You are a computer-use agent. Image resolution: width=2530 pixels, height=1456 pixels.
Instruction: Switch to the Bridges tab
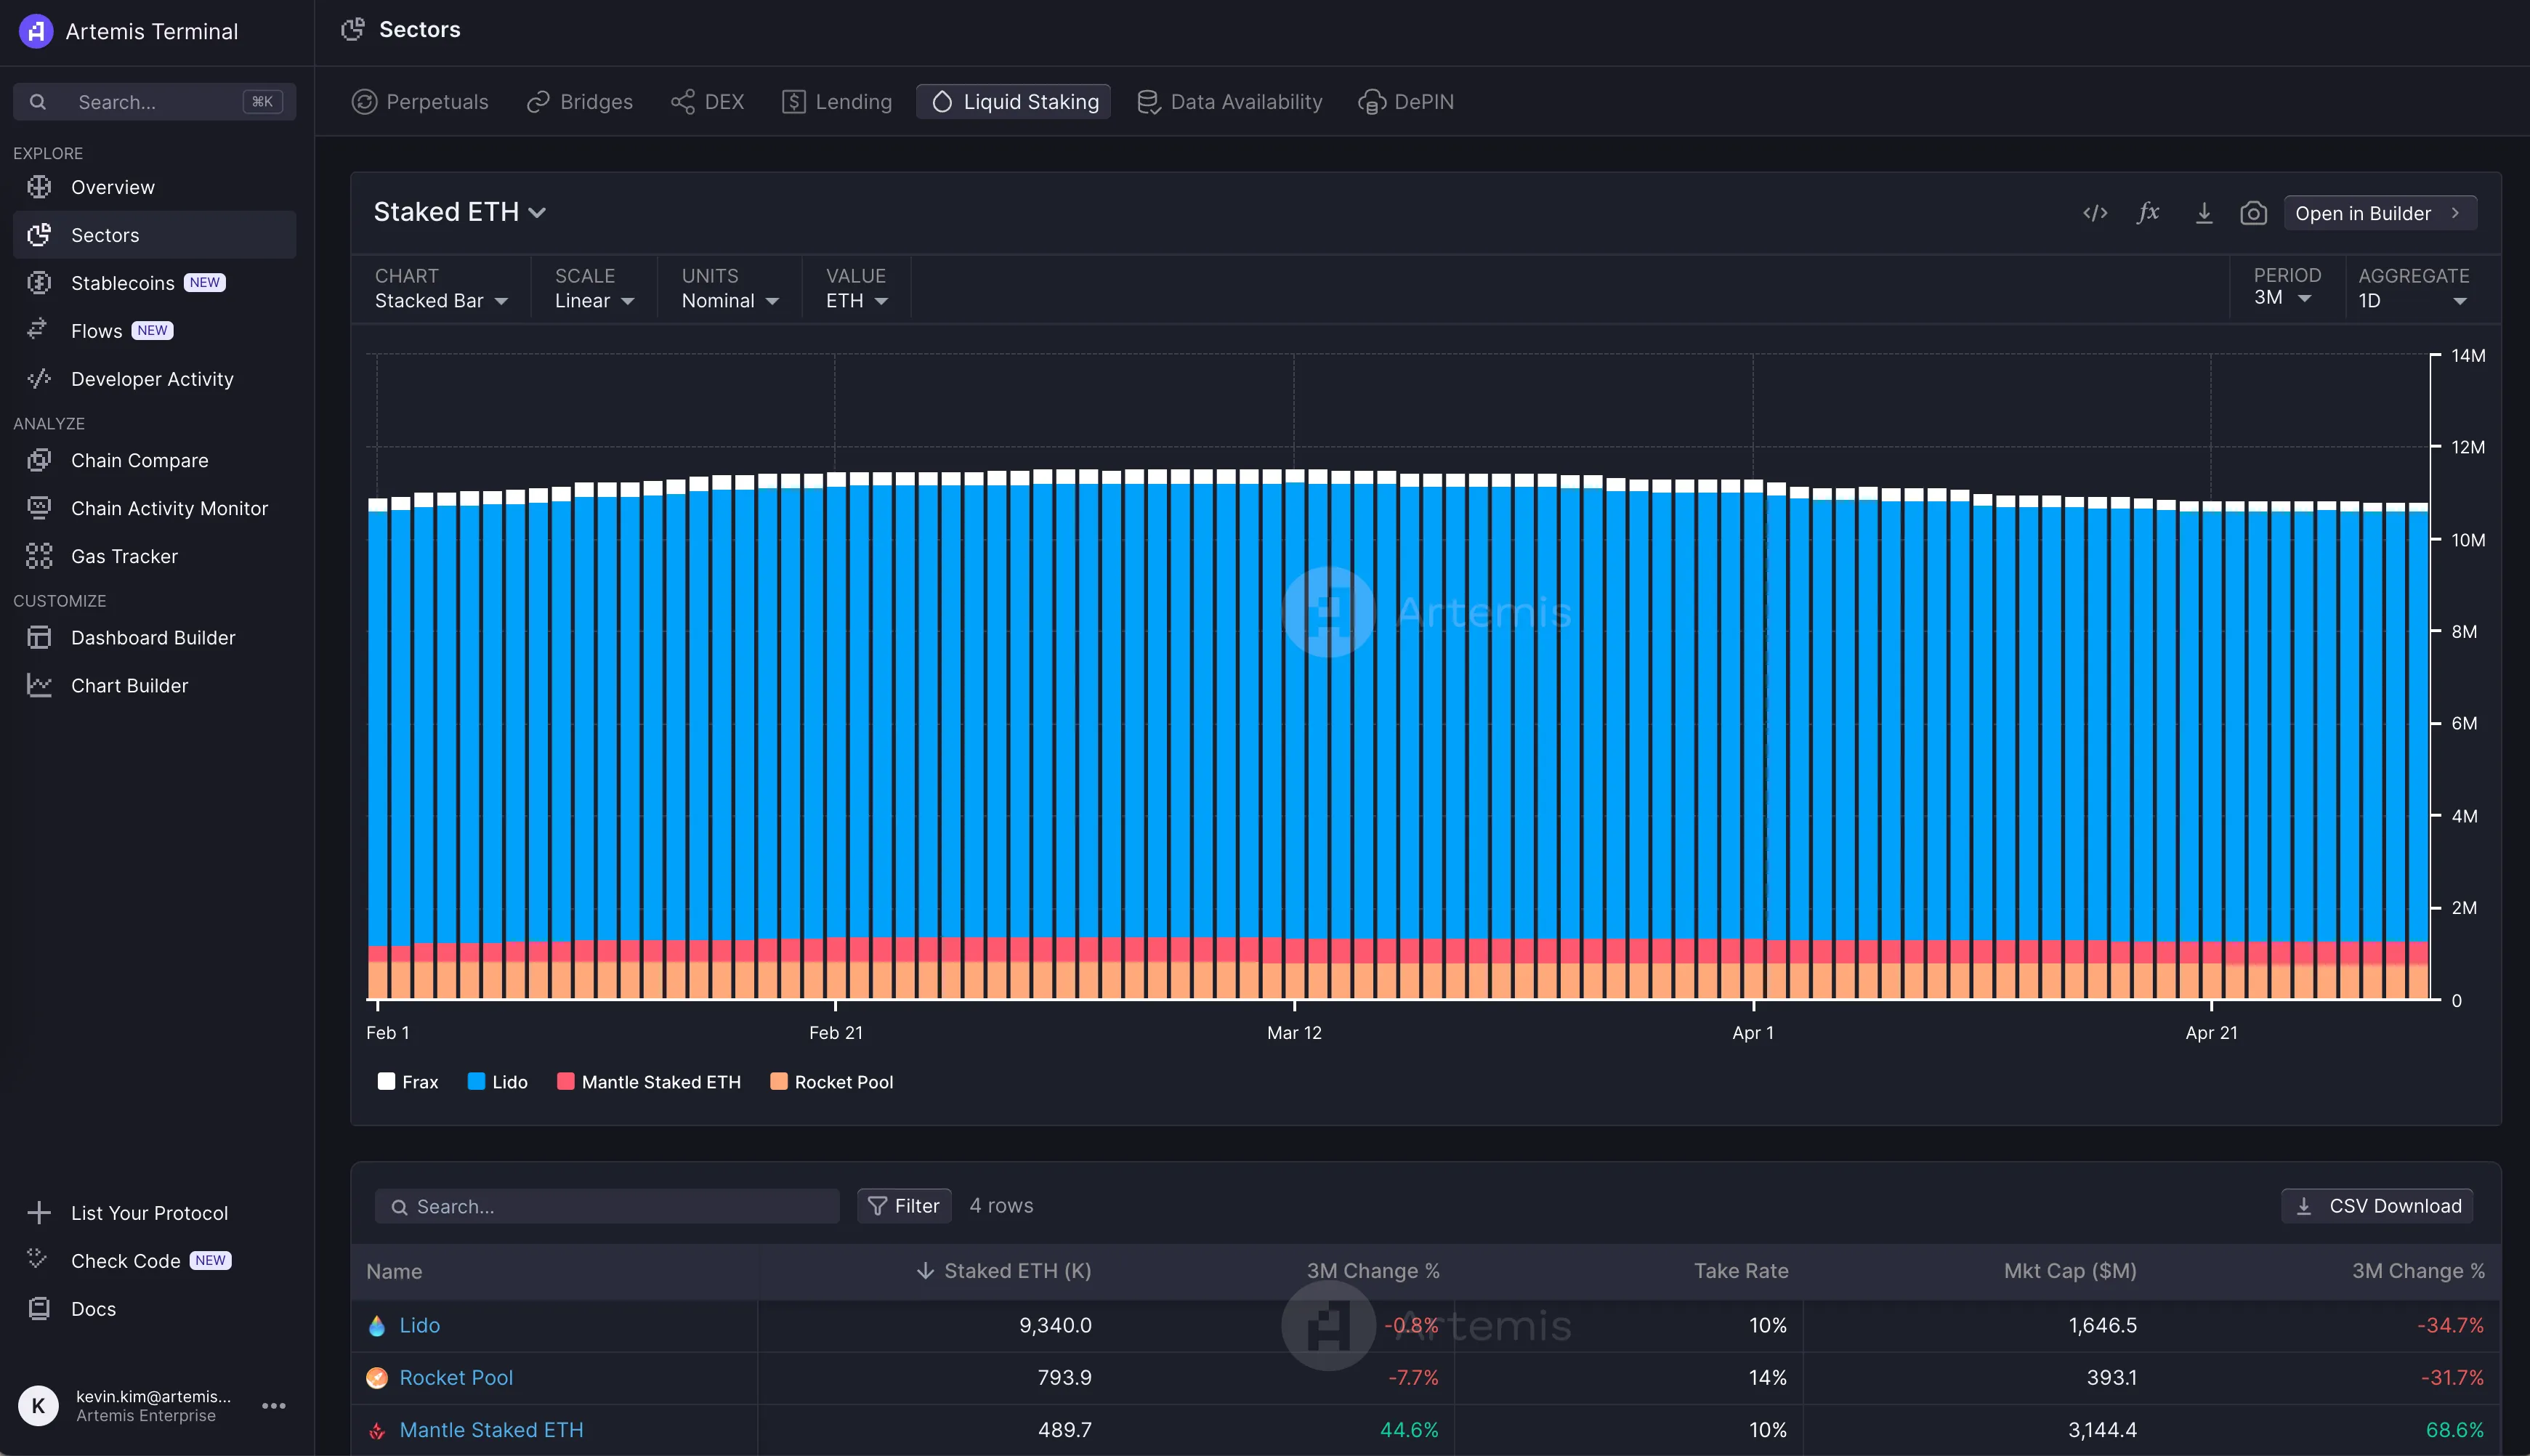tap(580, 102)
